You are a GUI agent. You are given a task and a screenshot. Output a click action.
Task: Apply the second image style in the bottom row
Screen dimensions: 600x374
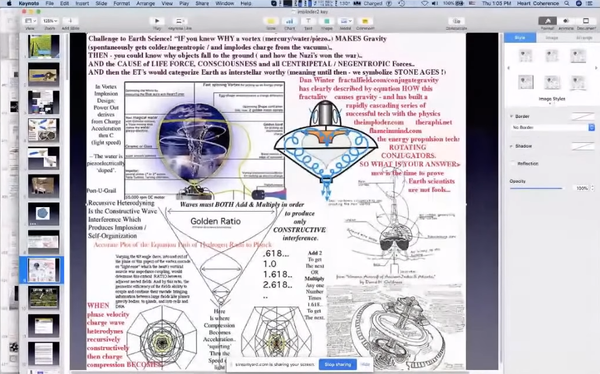[x=552, y=82]
